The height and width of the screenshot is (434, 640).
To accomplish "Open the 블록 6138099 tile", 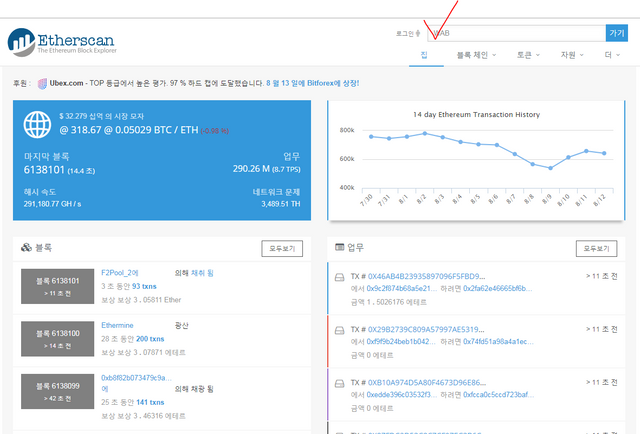I will (x=58, y=392).
